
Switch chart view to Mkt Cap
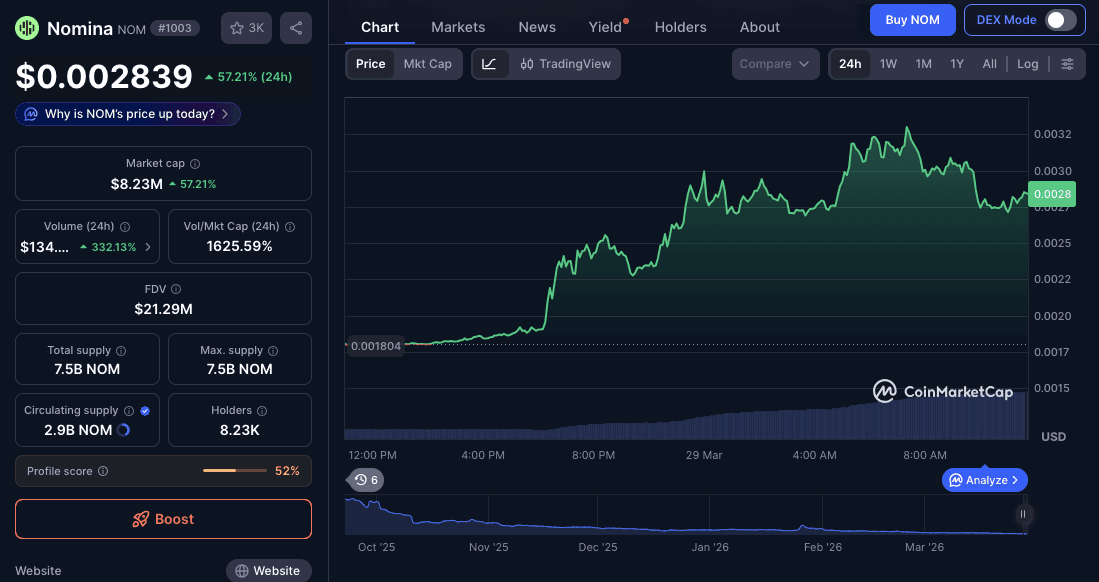427,62
